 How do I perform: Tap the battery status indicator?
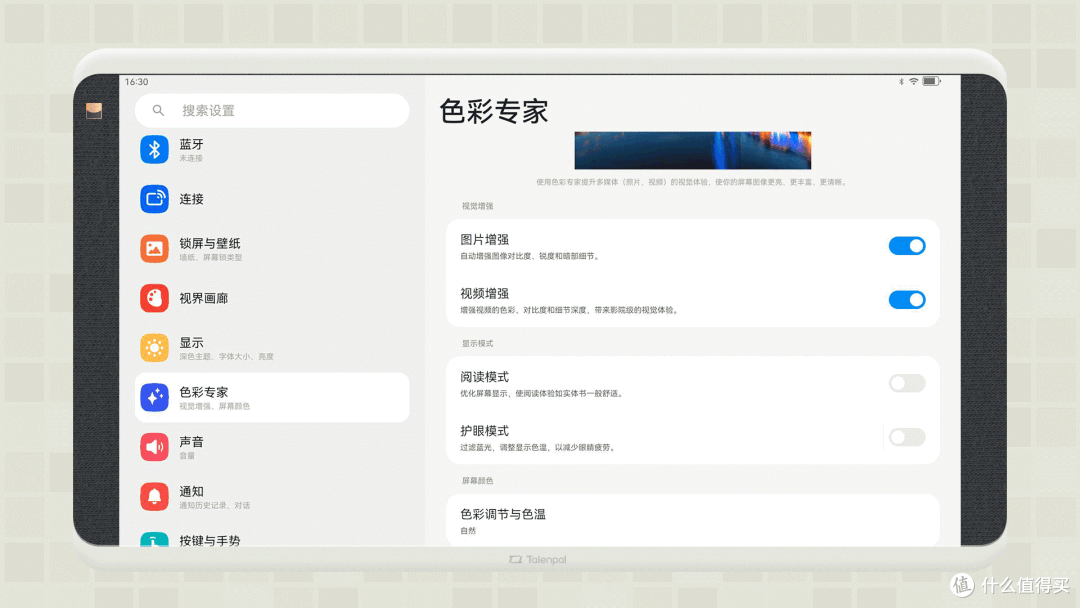[931, 81]
